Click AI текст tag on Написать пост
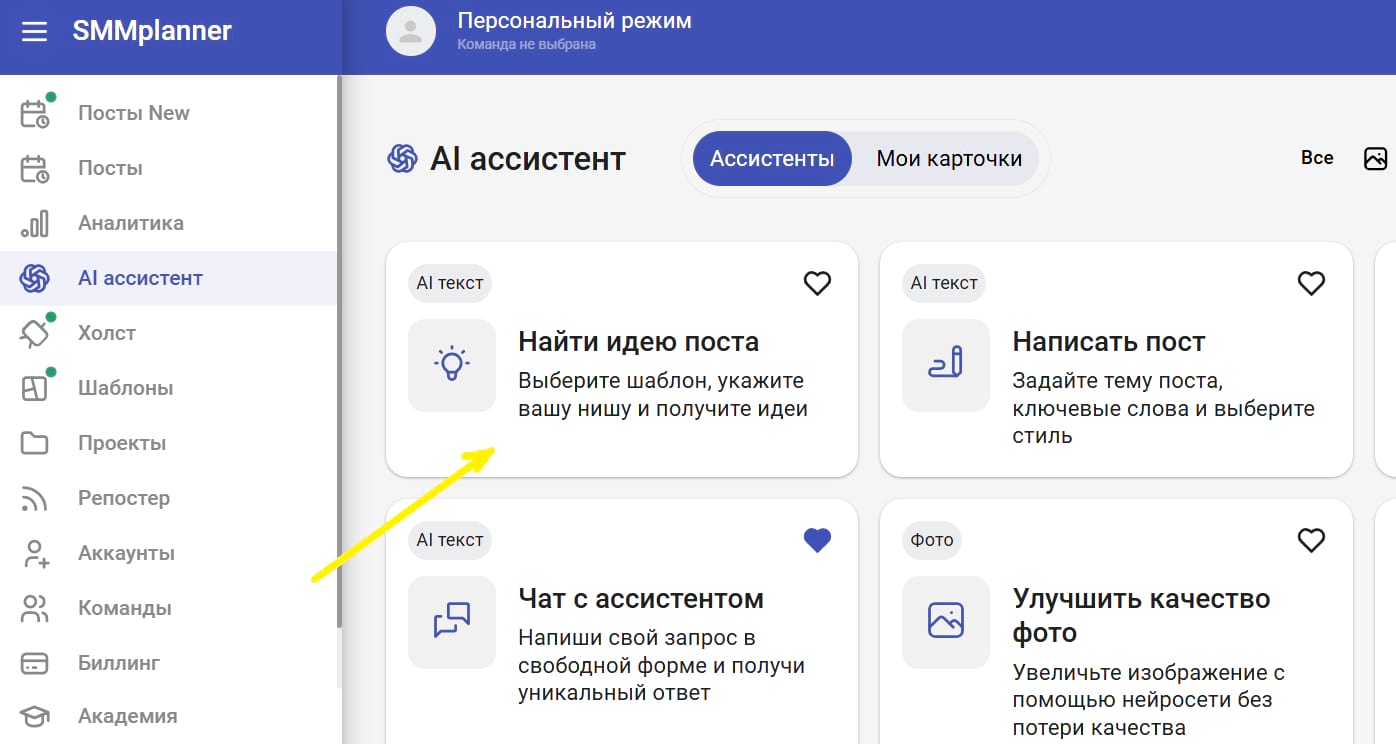 pyautogui.click(x=944, y=283)
